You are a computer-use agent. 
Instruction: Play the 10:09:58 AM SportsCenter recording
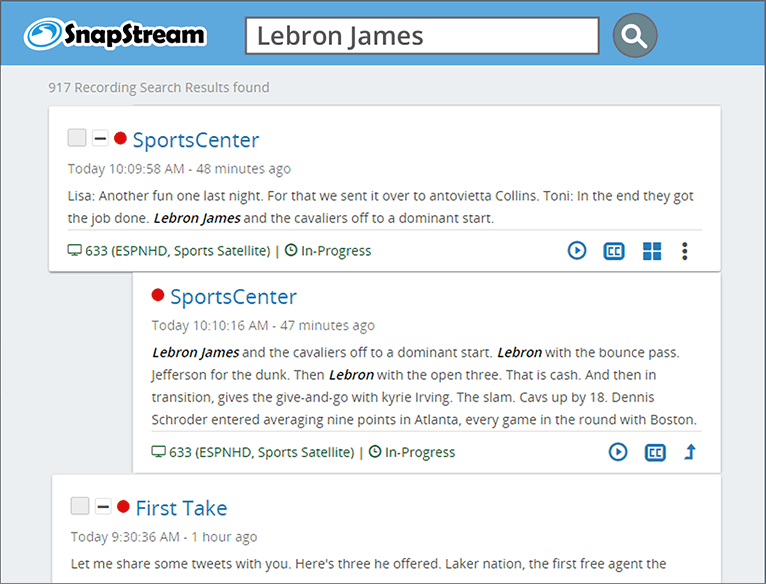click(577, 251)
